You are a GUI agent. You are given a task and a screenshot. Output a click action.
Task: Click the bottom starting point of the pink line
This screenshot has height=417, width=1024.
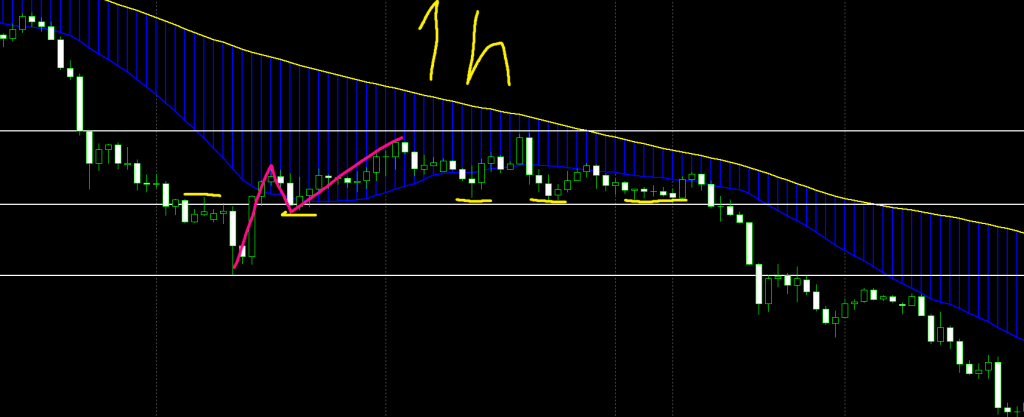[234, 268]
